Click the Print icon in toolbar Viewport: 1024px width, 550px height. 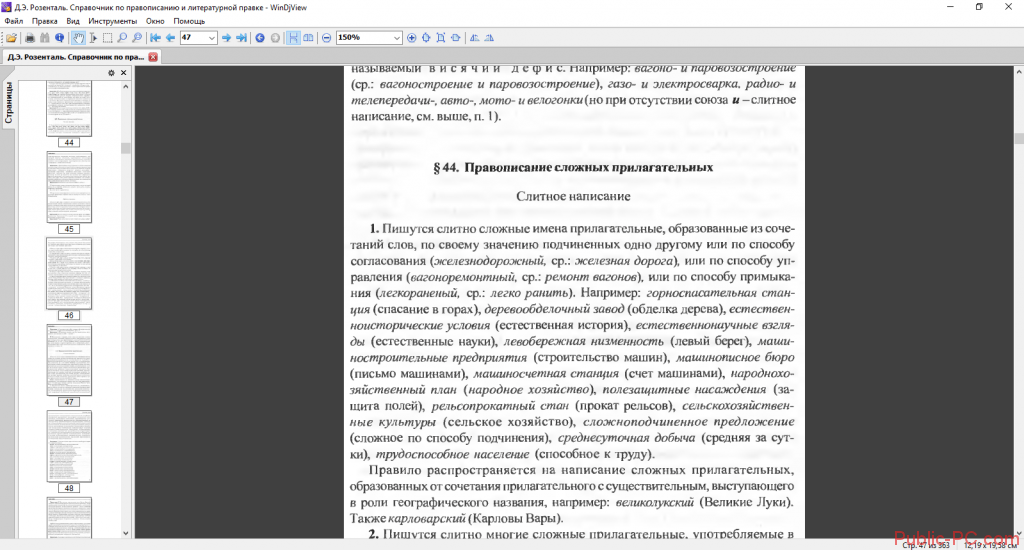click(29, 38)
